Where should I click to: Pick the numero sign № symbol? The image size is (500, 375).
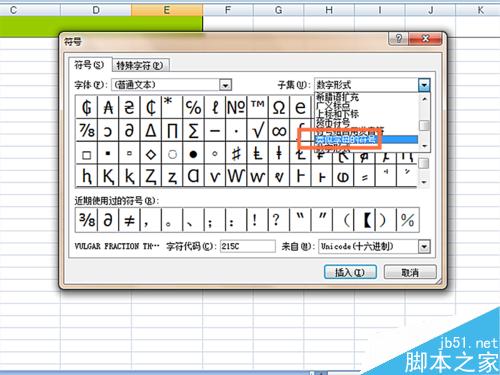[x=236, y=107]
